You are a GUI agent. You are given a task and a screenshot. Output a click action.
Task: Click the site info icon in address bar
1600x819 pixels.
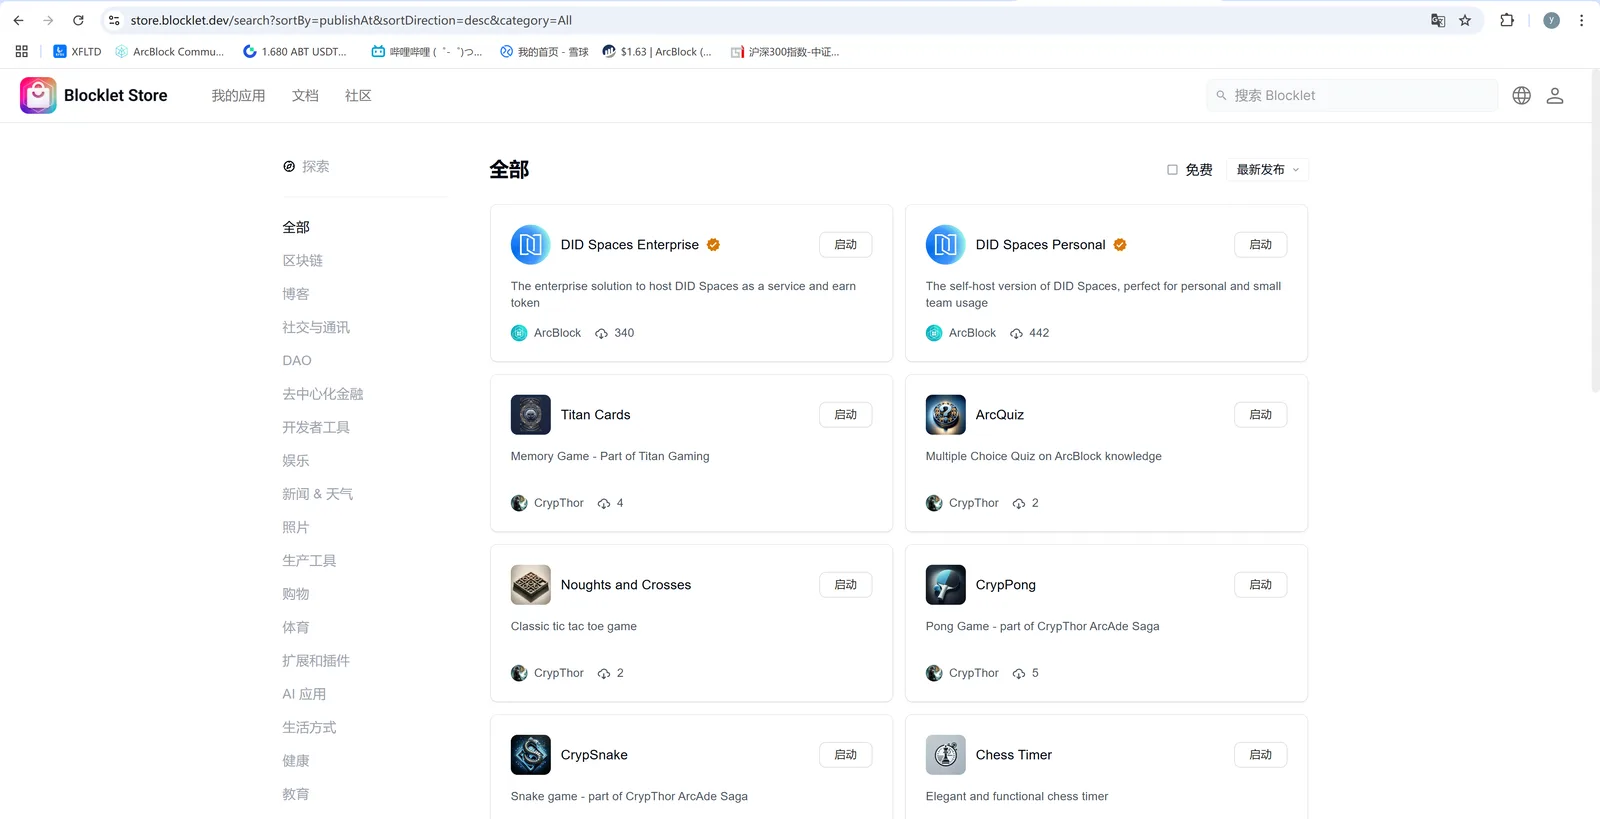[x=114, y=20]
